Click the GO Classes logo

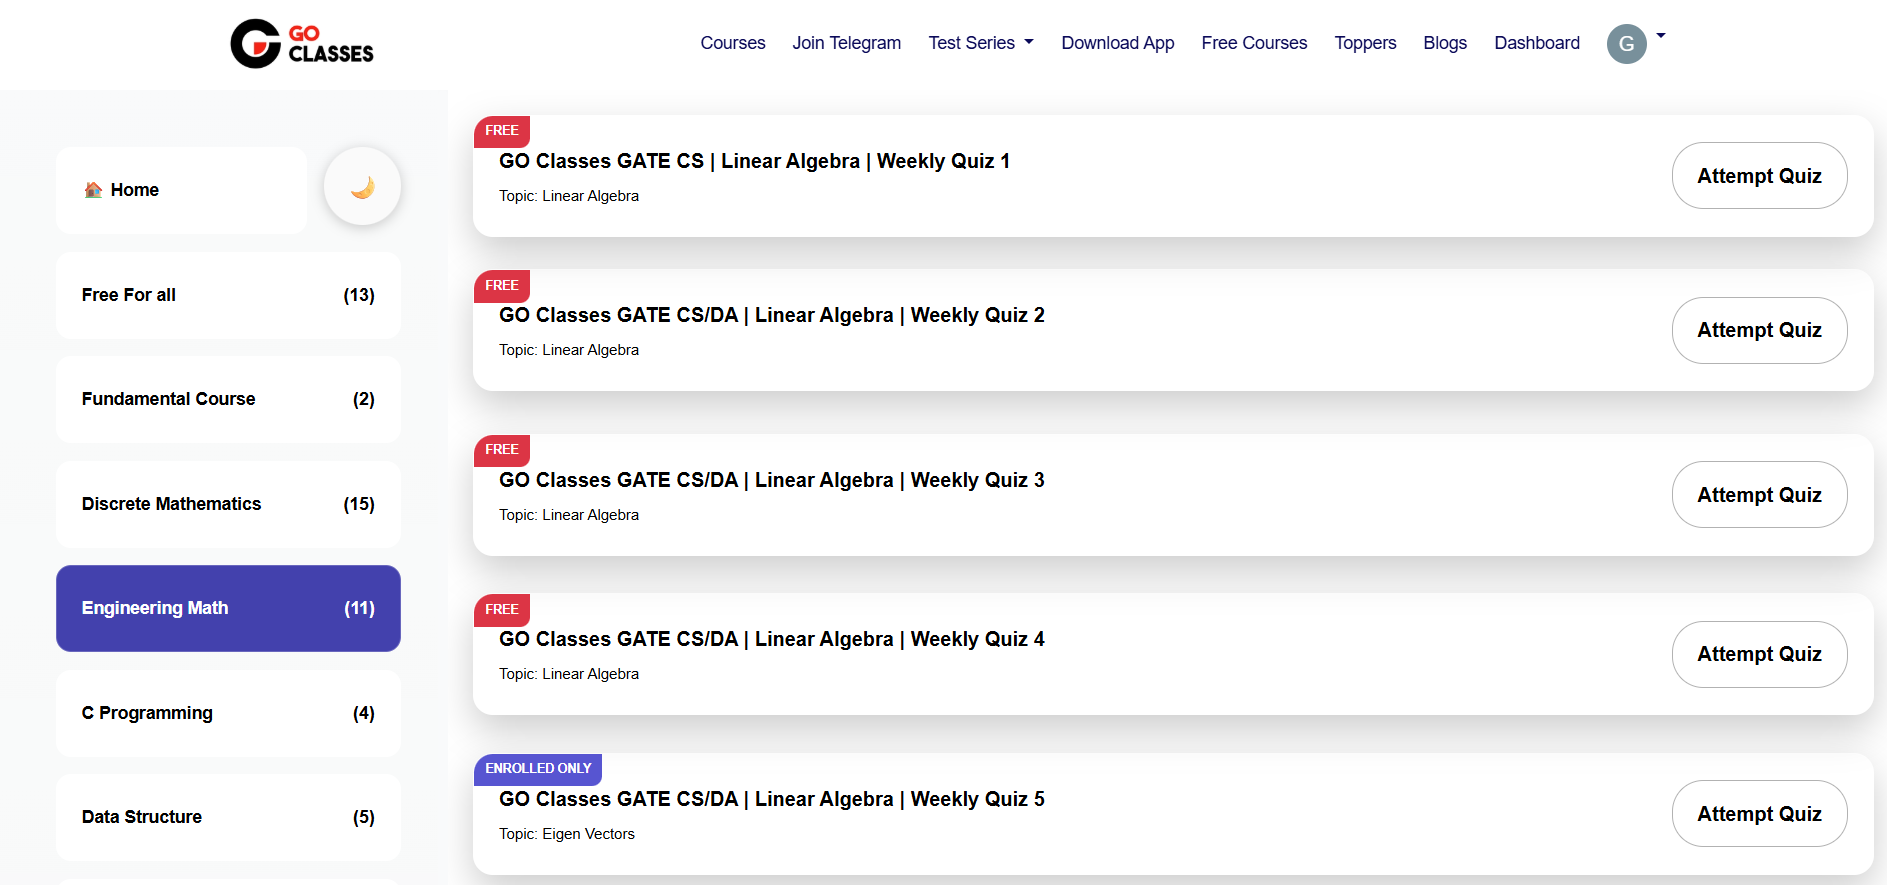(302, 44)
